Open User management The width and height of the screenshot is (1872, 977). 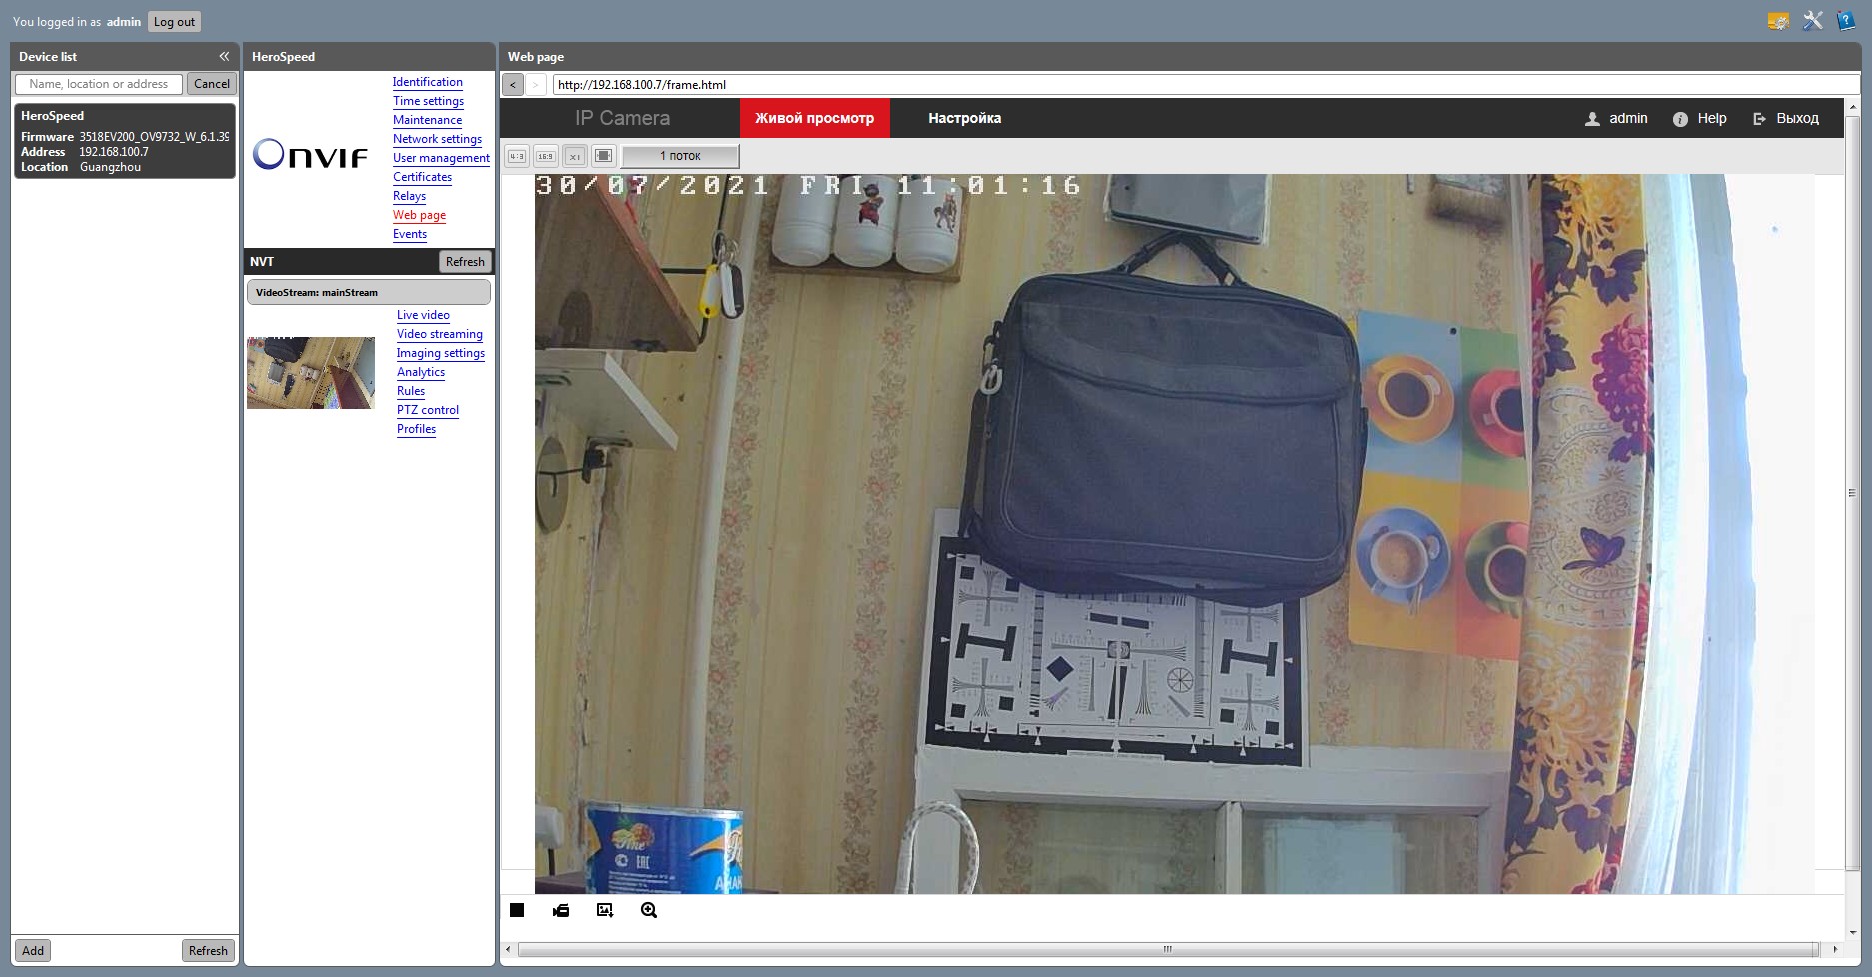441,158
